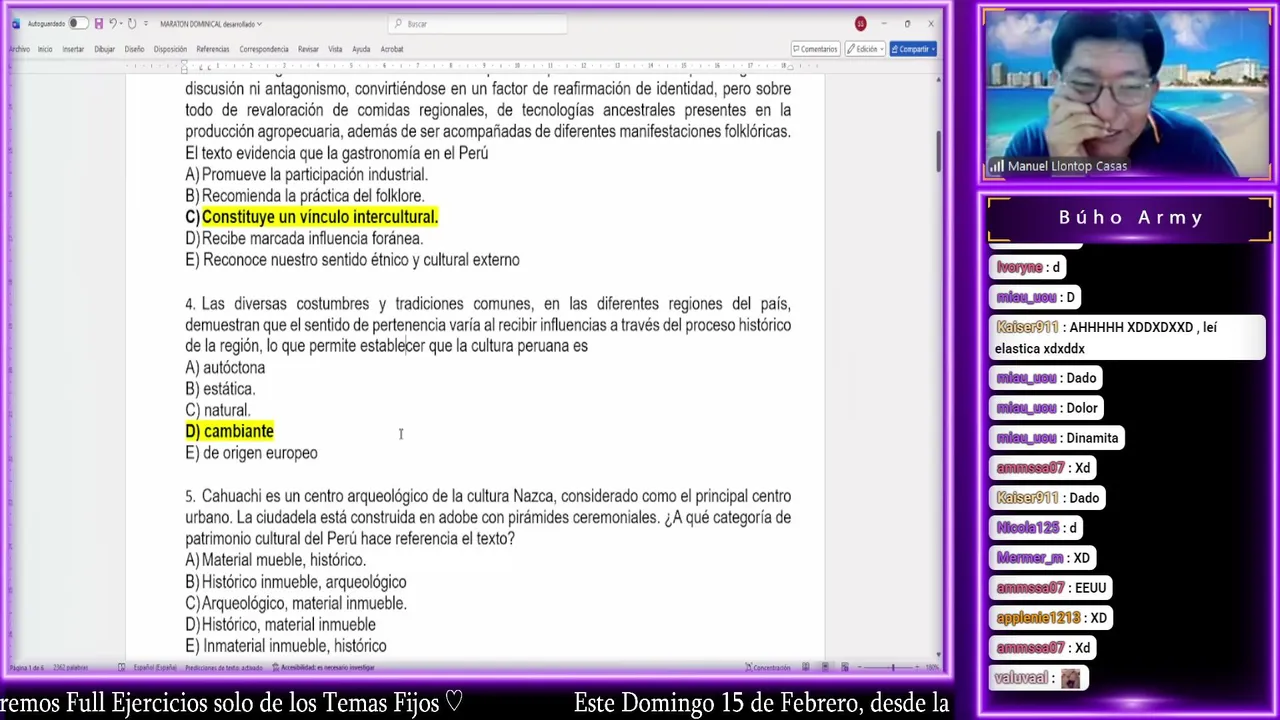This screenshot has width=1280, height=720.
Task: Click highlighted answer D) cambiante
Action: (229, 431)
